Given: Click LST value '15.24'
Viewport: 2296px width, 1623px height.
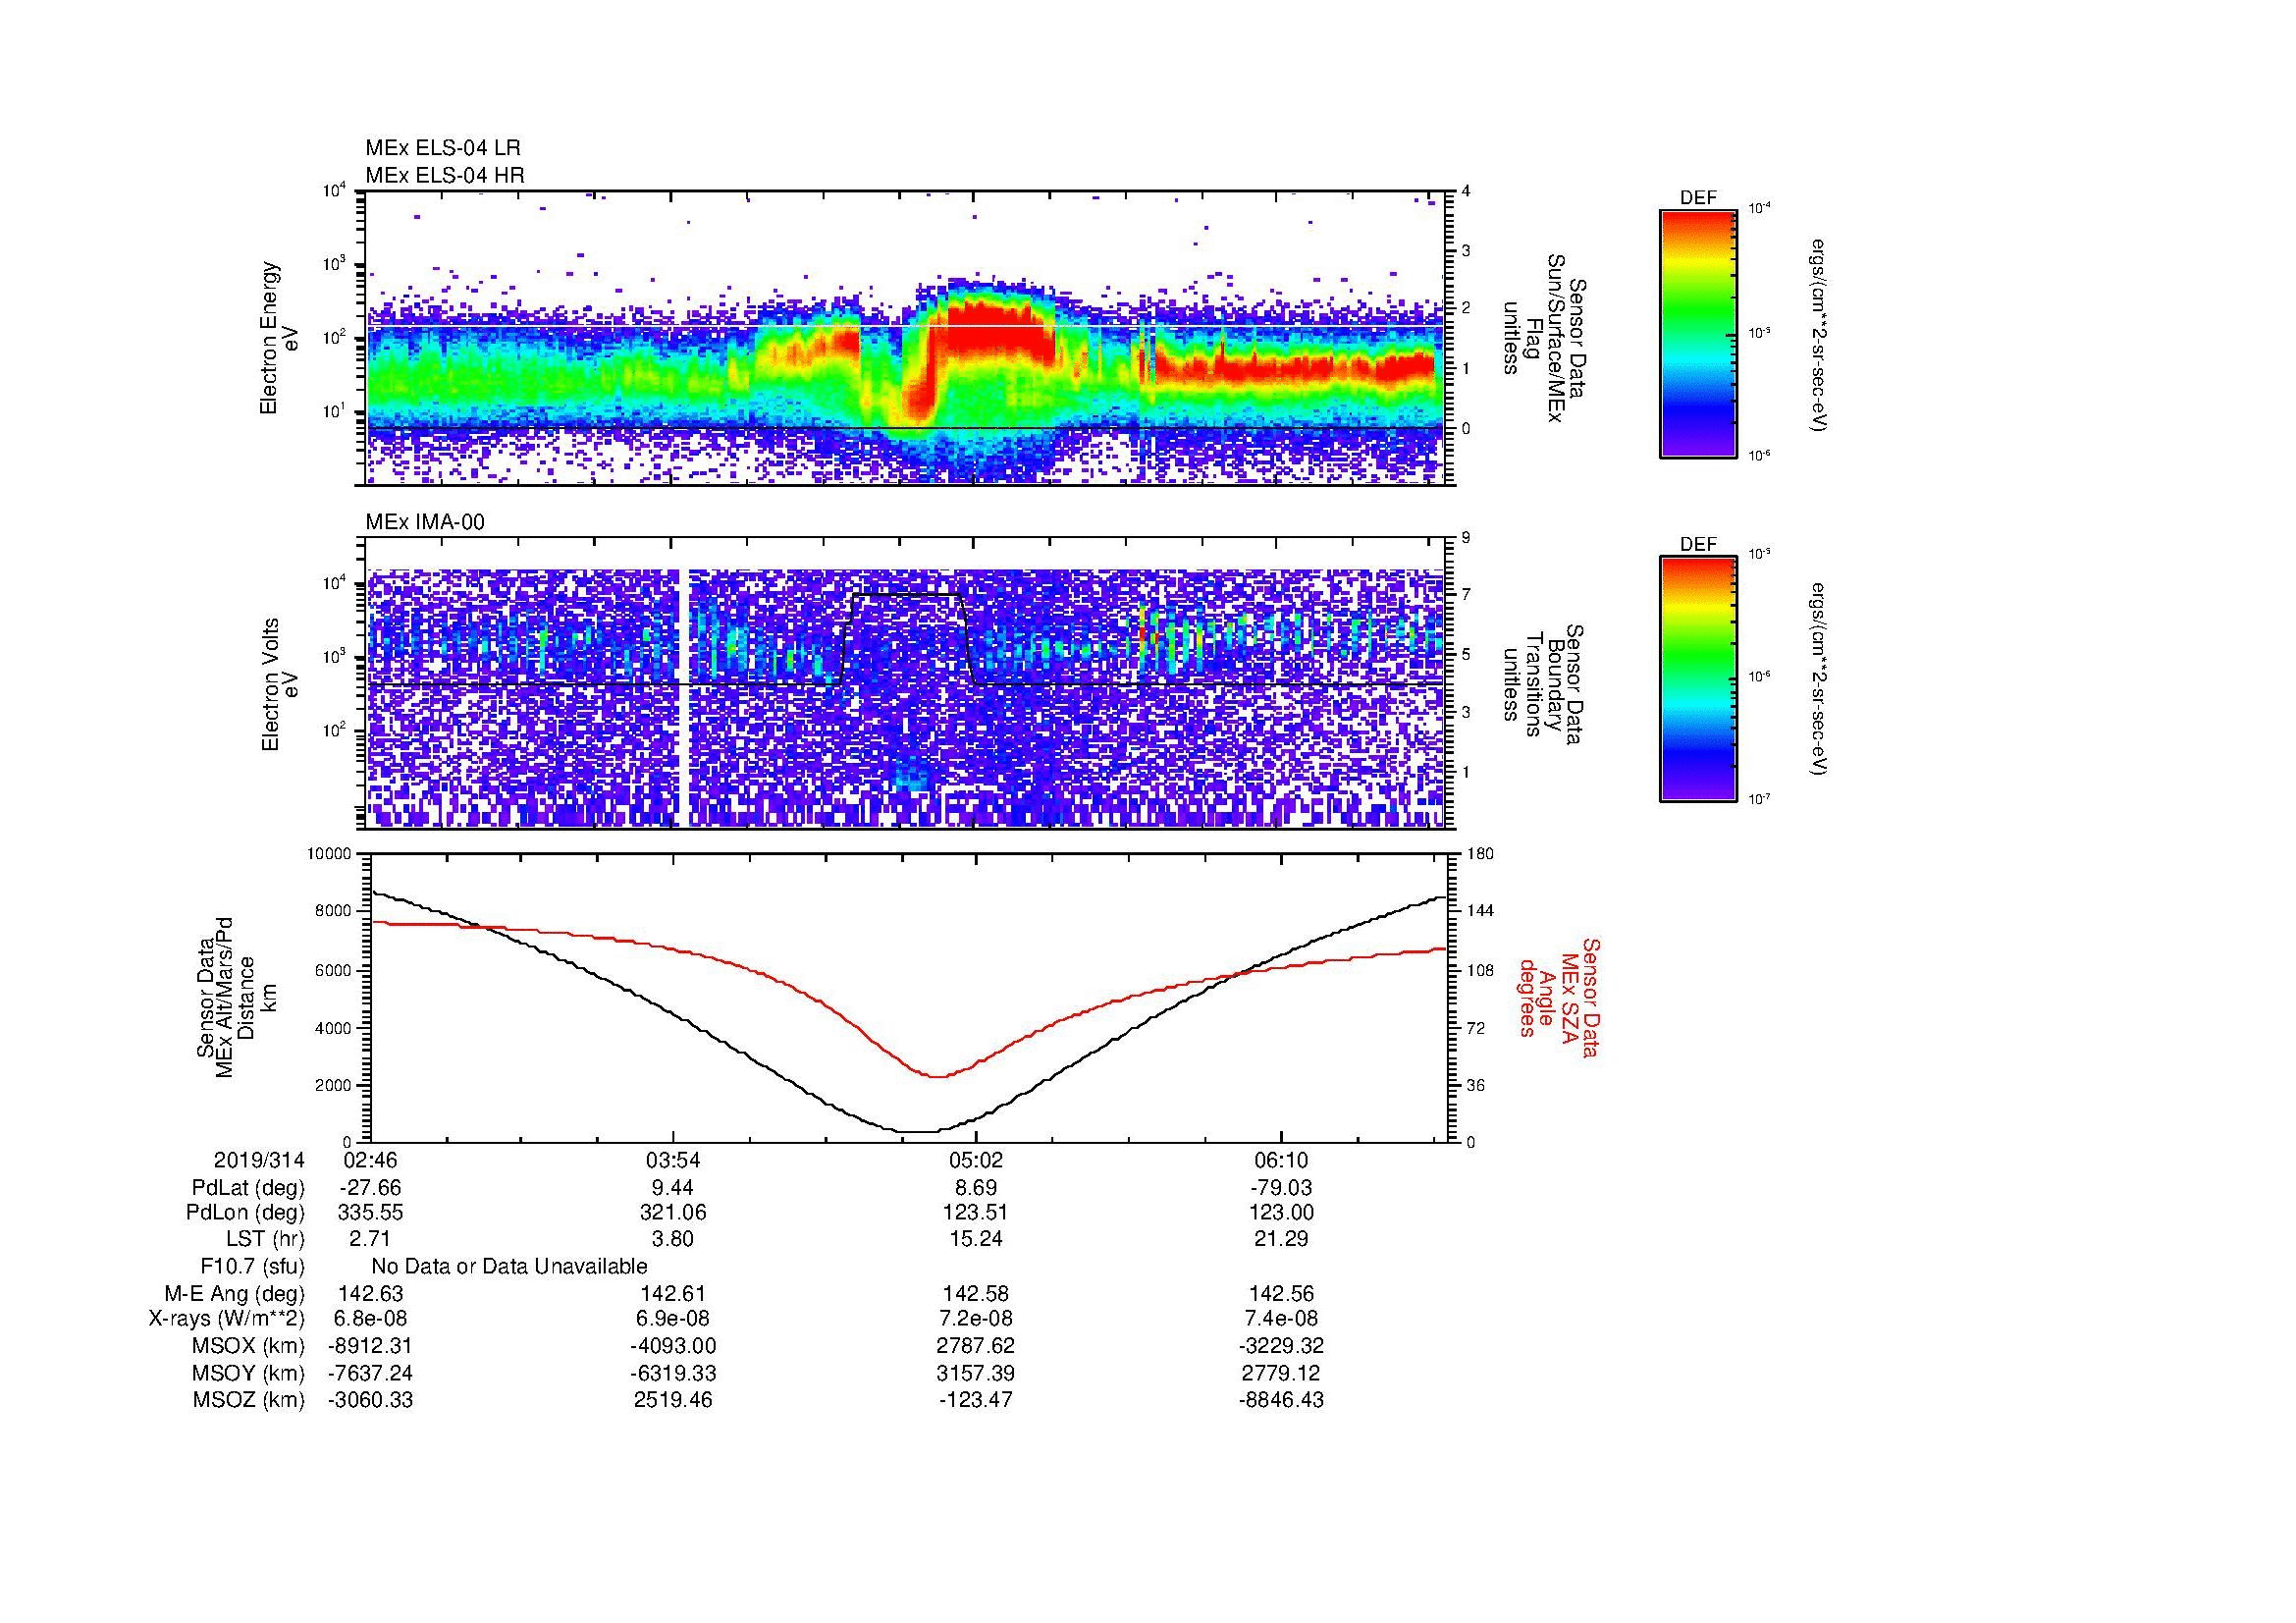Looking at the screenshot, I should tap(976, 1239).
